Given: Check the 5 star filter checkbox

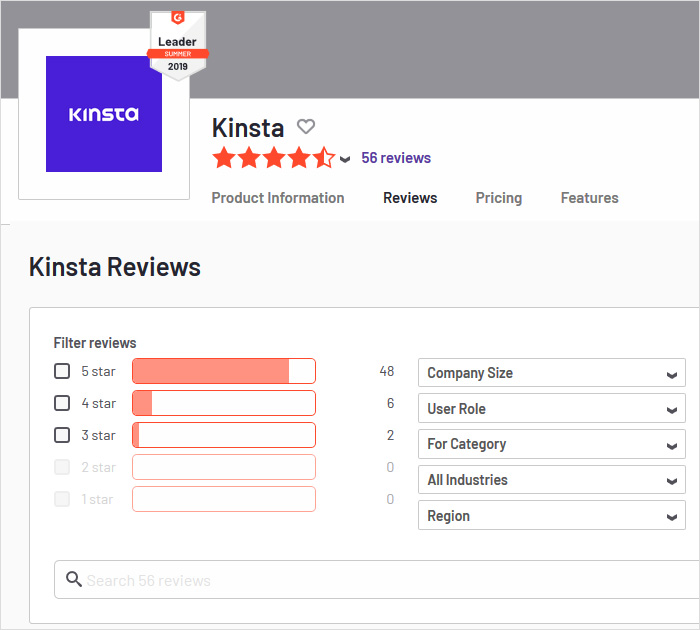Looking at the screenshot, I should click(x=62, y=371).
